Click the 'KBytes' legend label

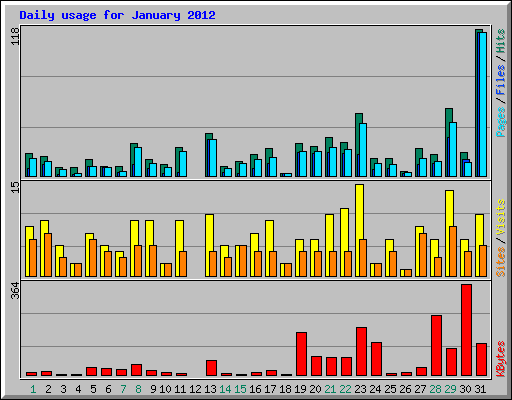[x=501, y=359]
